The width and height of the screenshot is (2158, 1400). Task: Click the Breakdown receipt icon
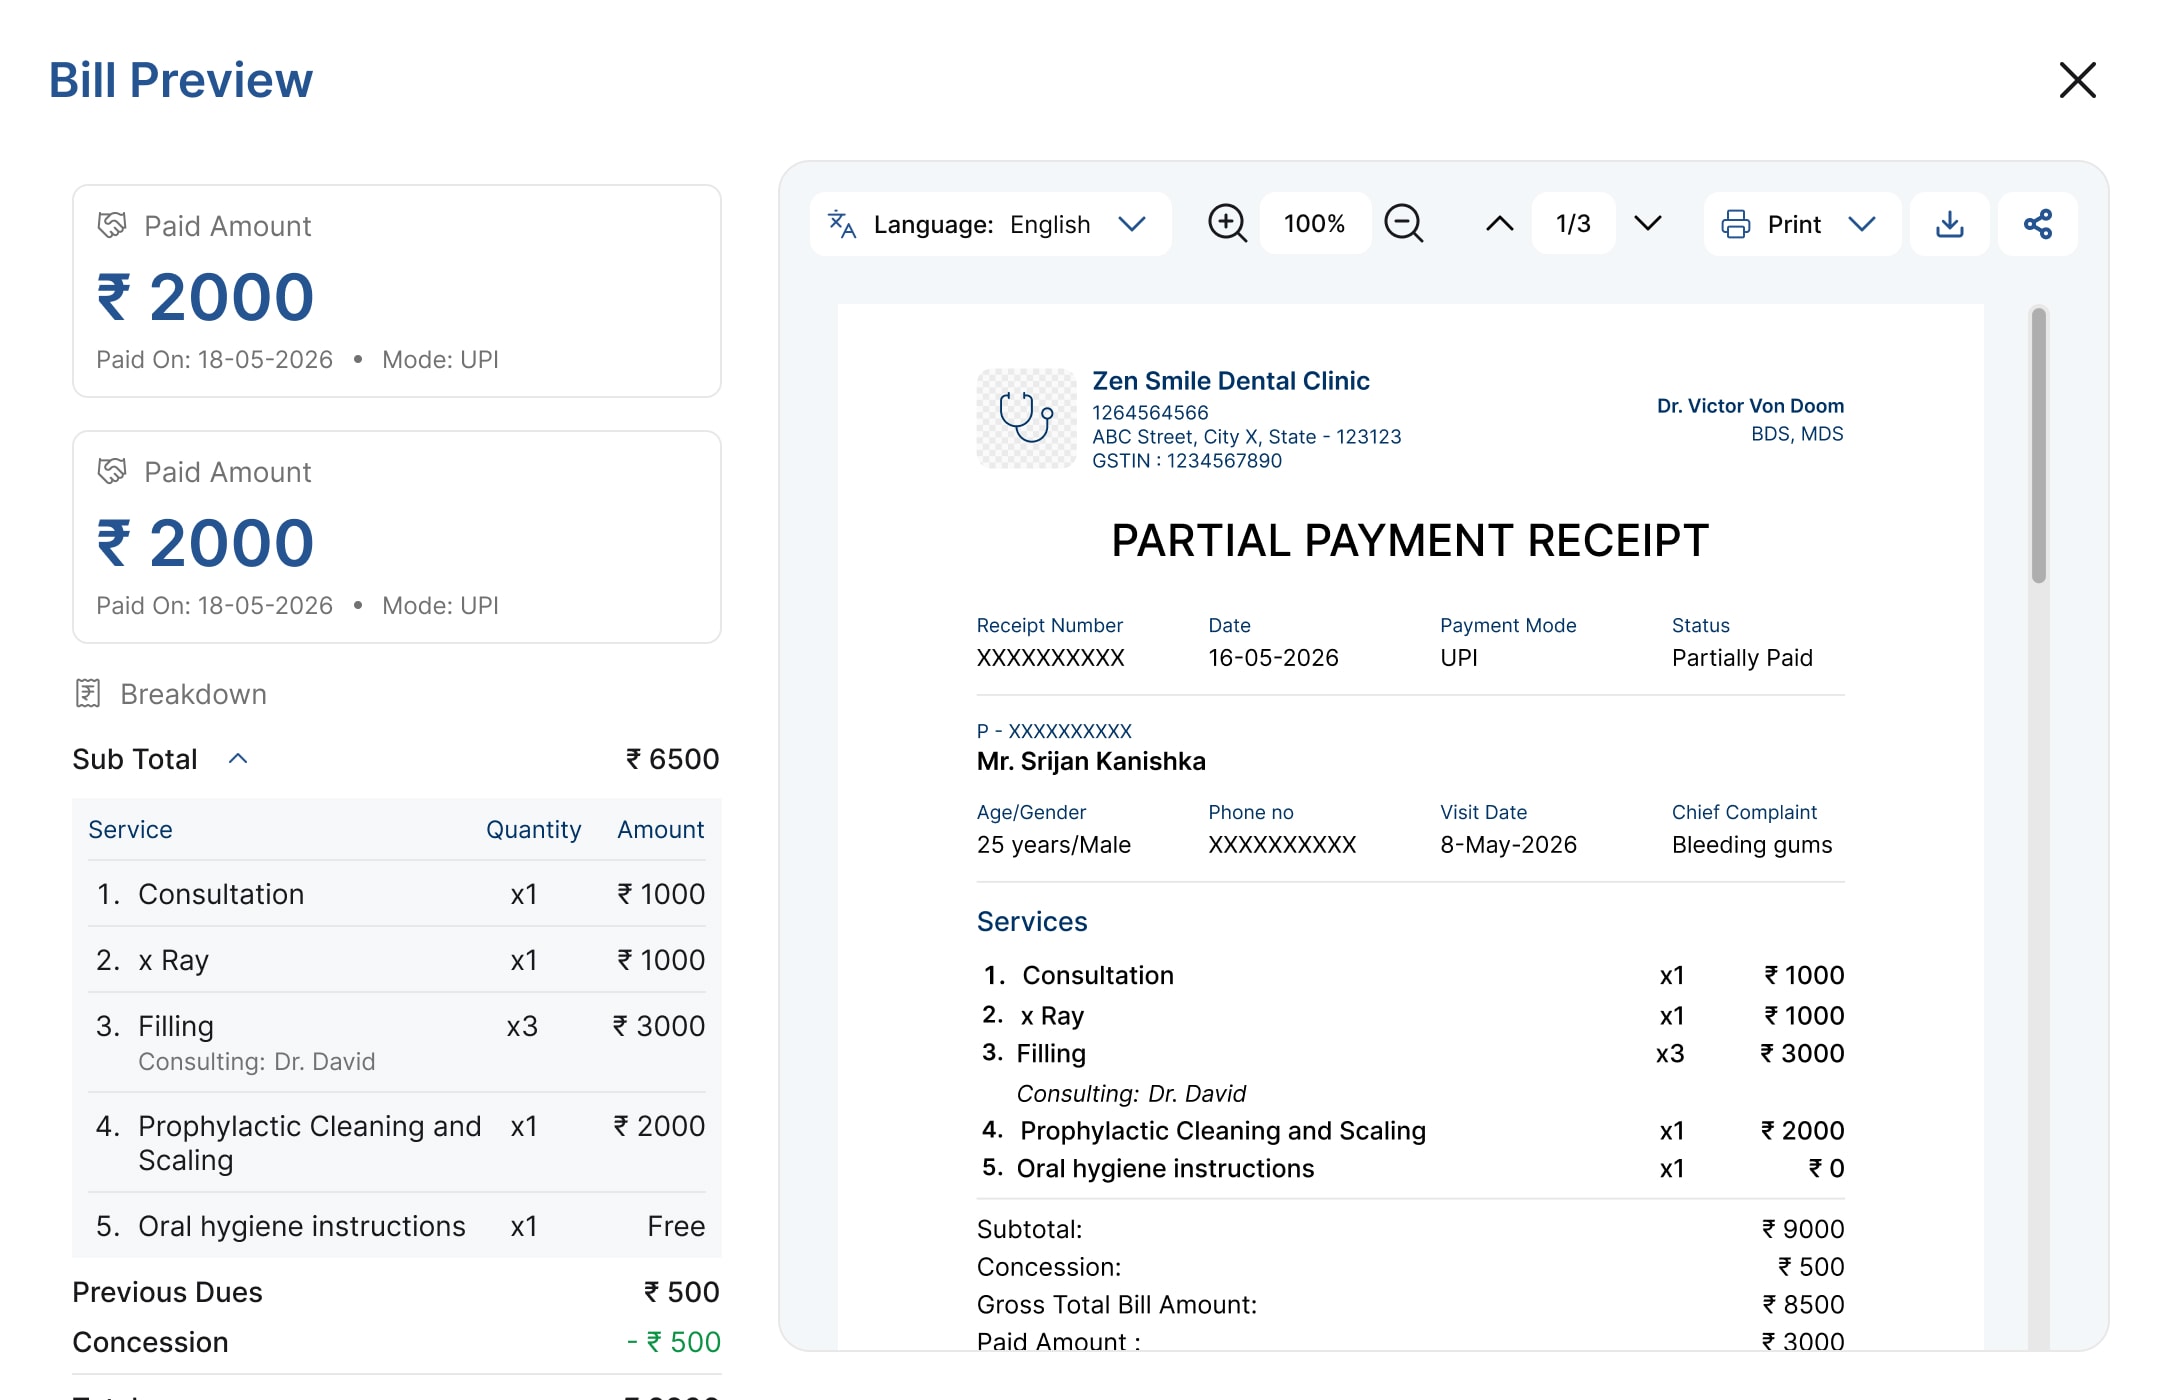coord(88,693)
